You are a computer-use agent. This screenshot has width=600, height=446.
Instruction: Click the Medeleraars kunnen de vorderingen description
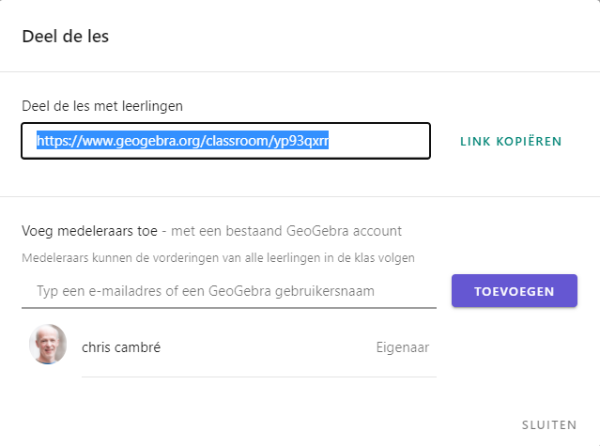(218, 258)
